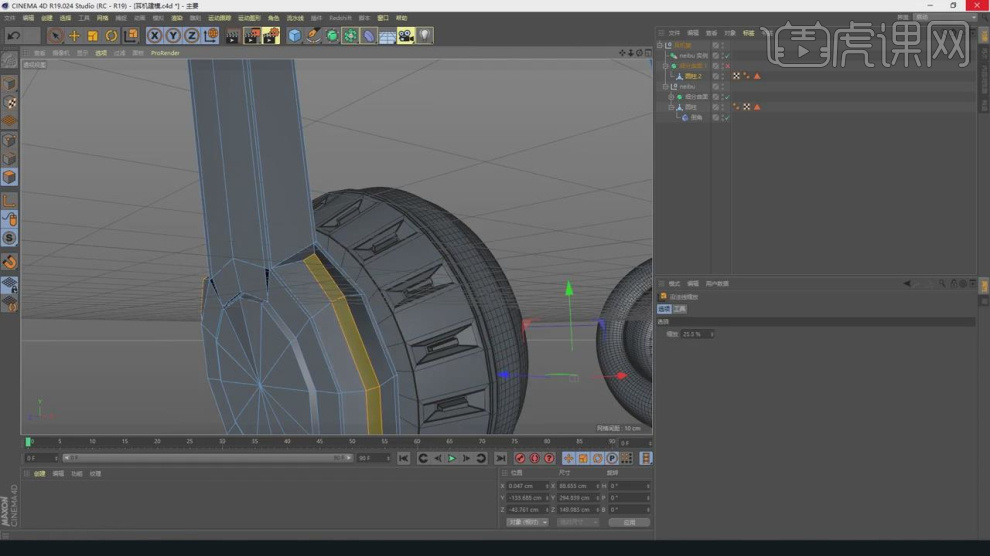Click the Light bulb icon
This screenshot has height=556, width=990.
tap(424, 36)
